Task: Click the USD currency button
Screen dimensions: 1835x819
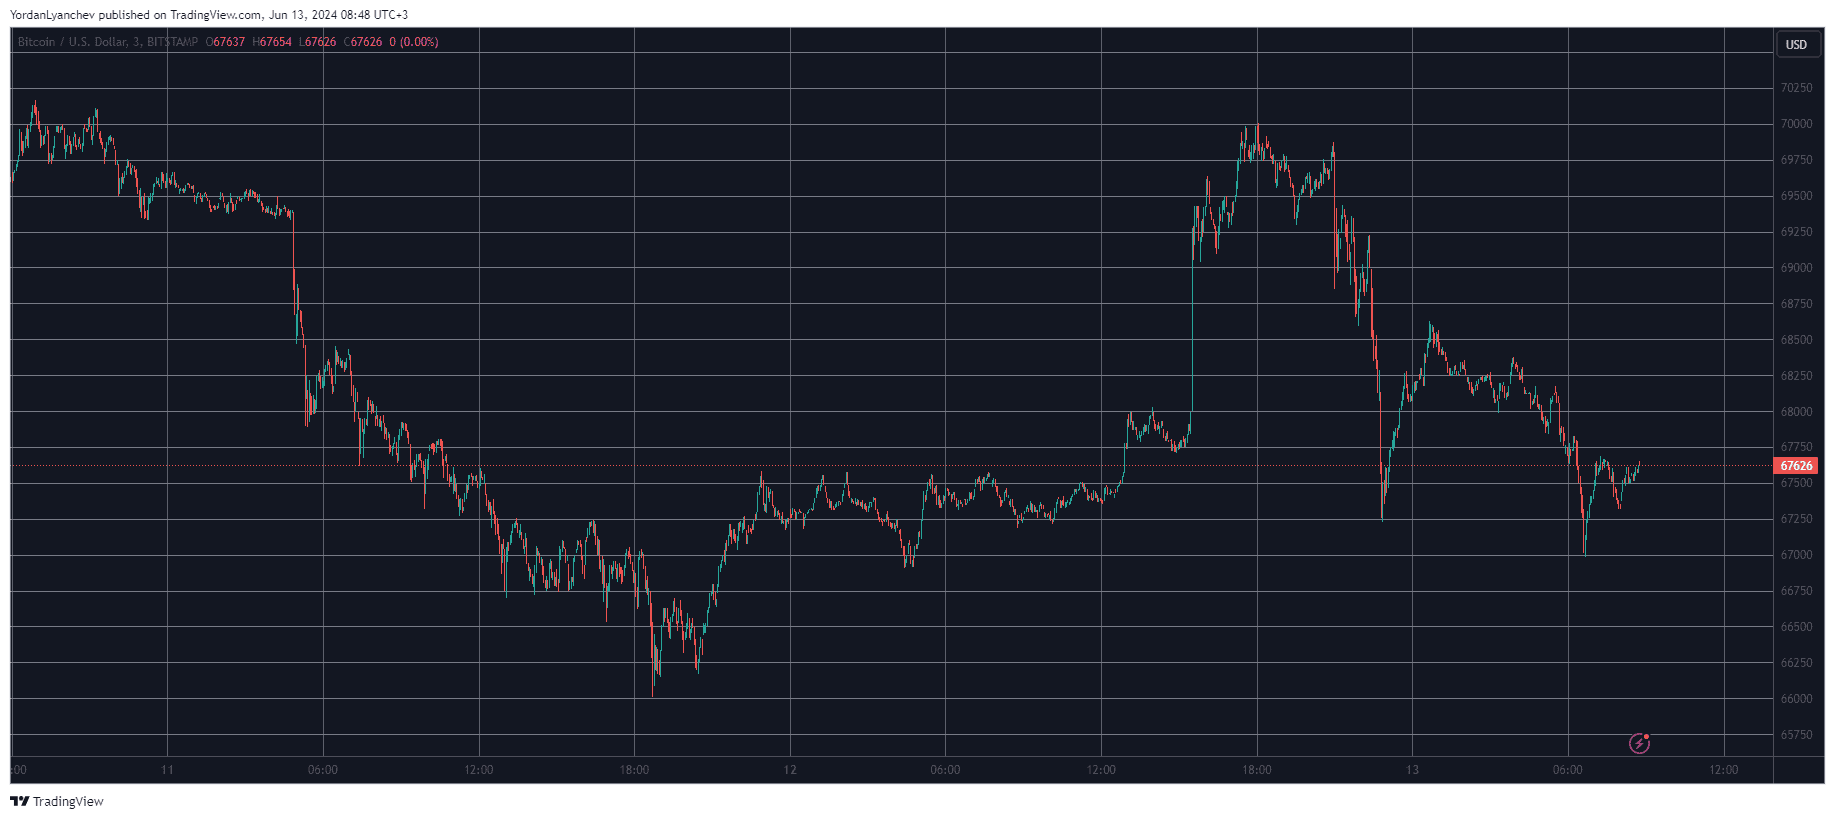Action: pos(1797,44)
